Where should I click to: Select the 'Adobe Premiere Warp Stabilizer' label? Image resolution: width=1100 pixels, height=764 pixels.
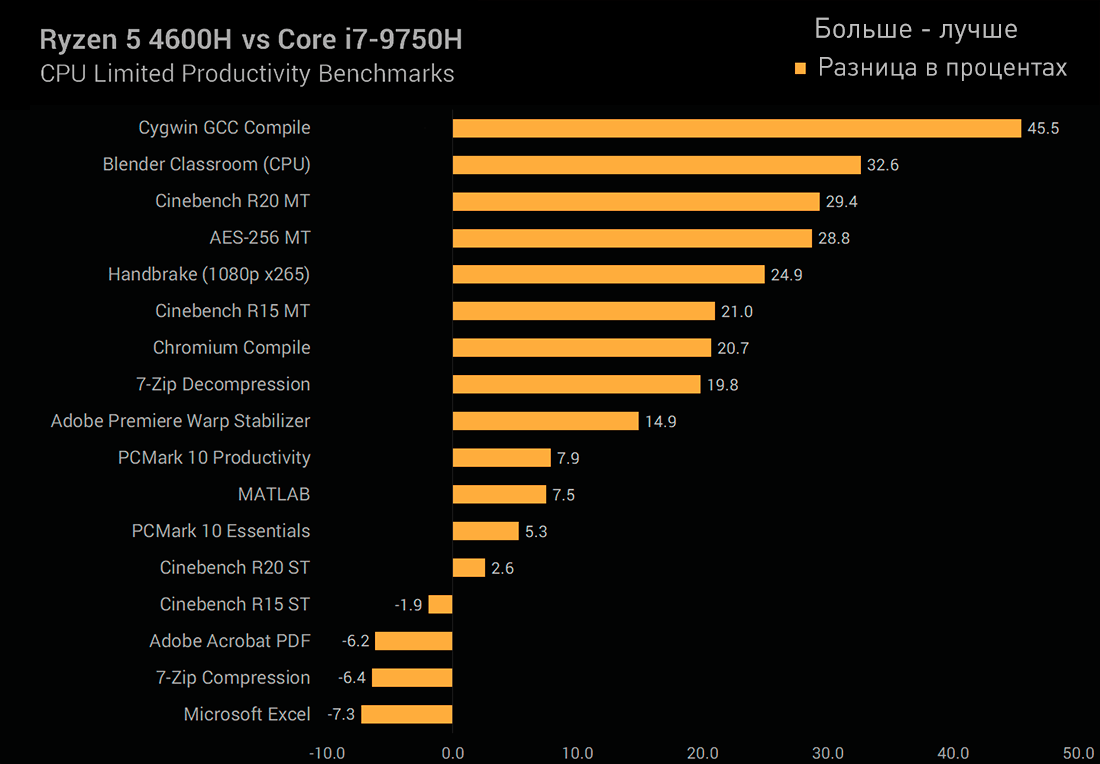coord(181,421)
